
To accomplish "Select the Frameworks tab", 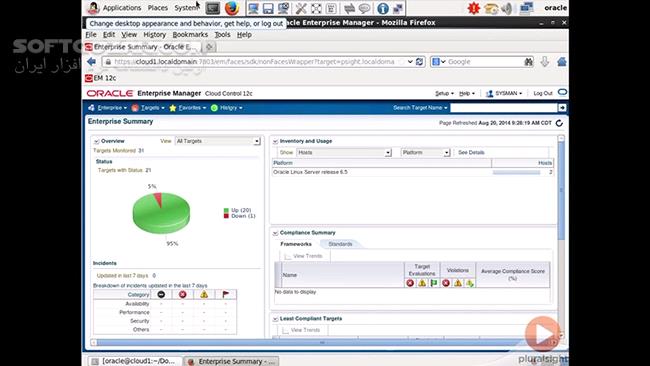I will tap(296, 244).
